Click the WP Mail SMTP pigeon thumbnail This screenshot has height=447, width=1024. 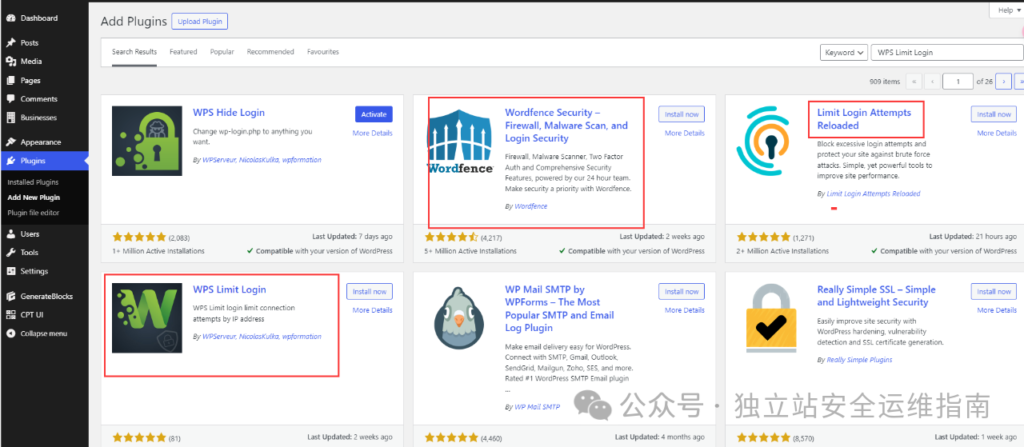pos(460,318)
